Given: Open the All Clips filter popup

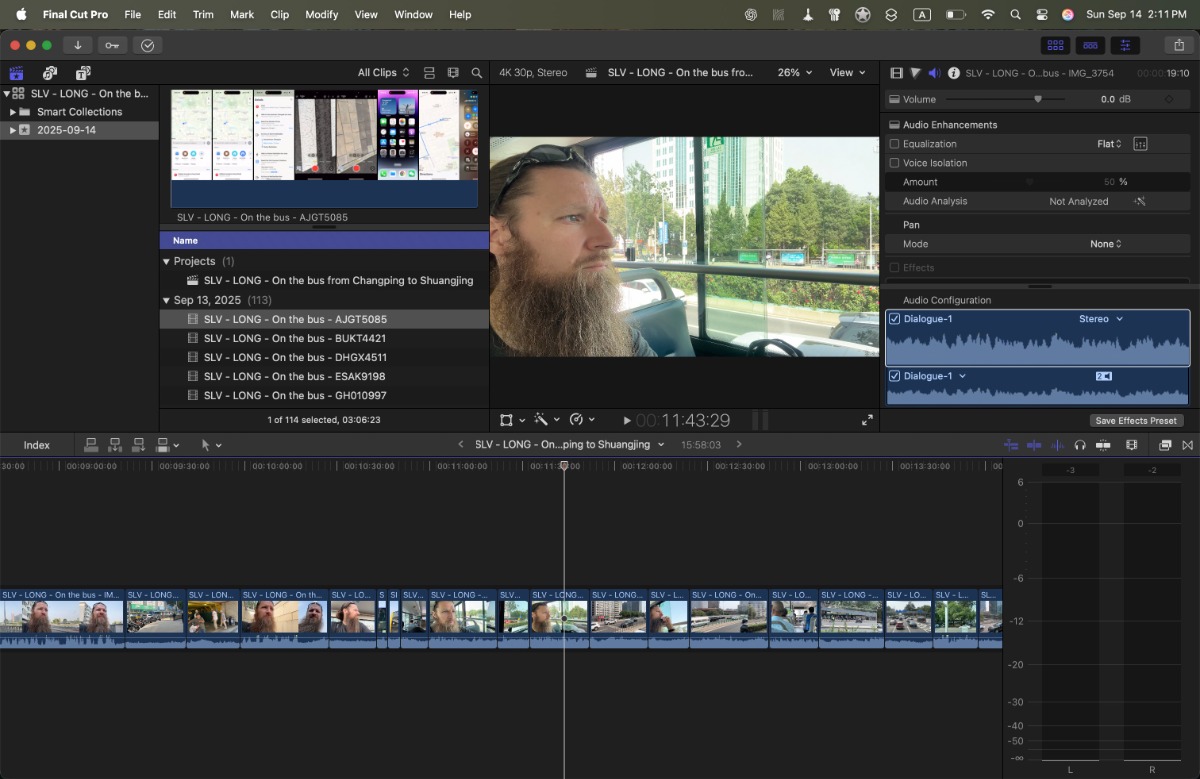Looking at the screenshot, I should 384,73.
